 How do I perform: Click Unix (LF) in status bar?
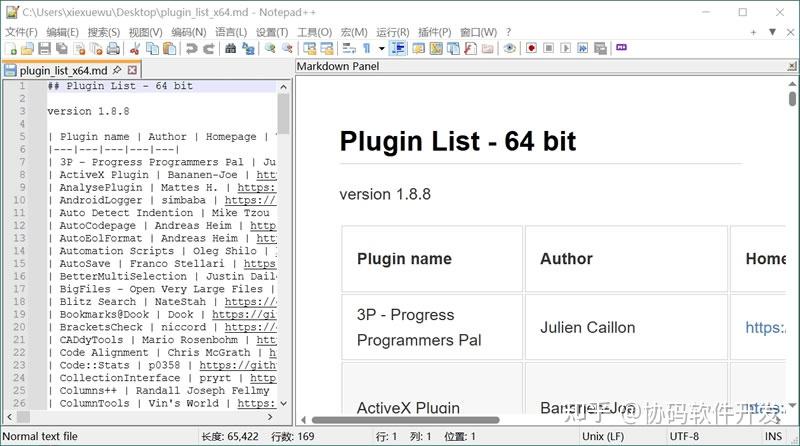[x=603, y=436]
